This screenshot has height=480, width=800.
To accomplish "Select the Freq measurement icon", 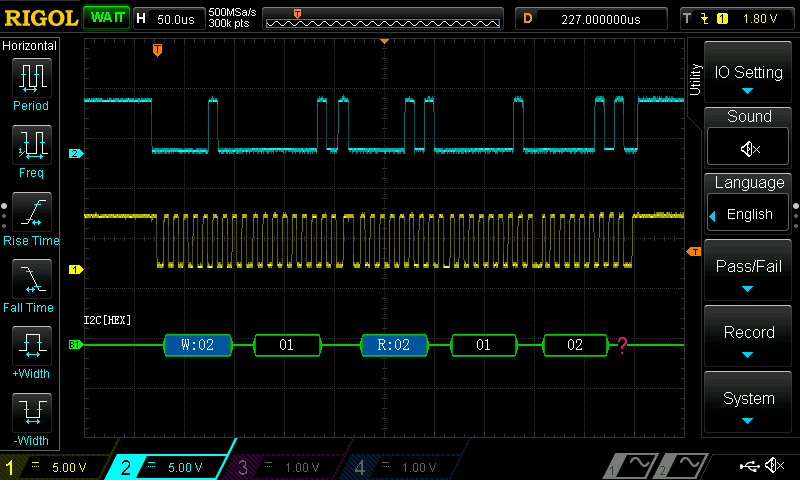I will click(x=32, y=144).
